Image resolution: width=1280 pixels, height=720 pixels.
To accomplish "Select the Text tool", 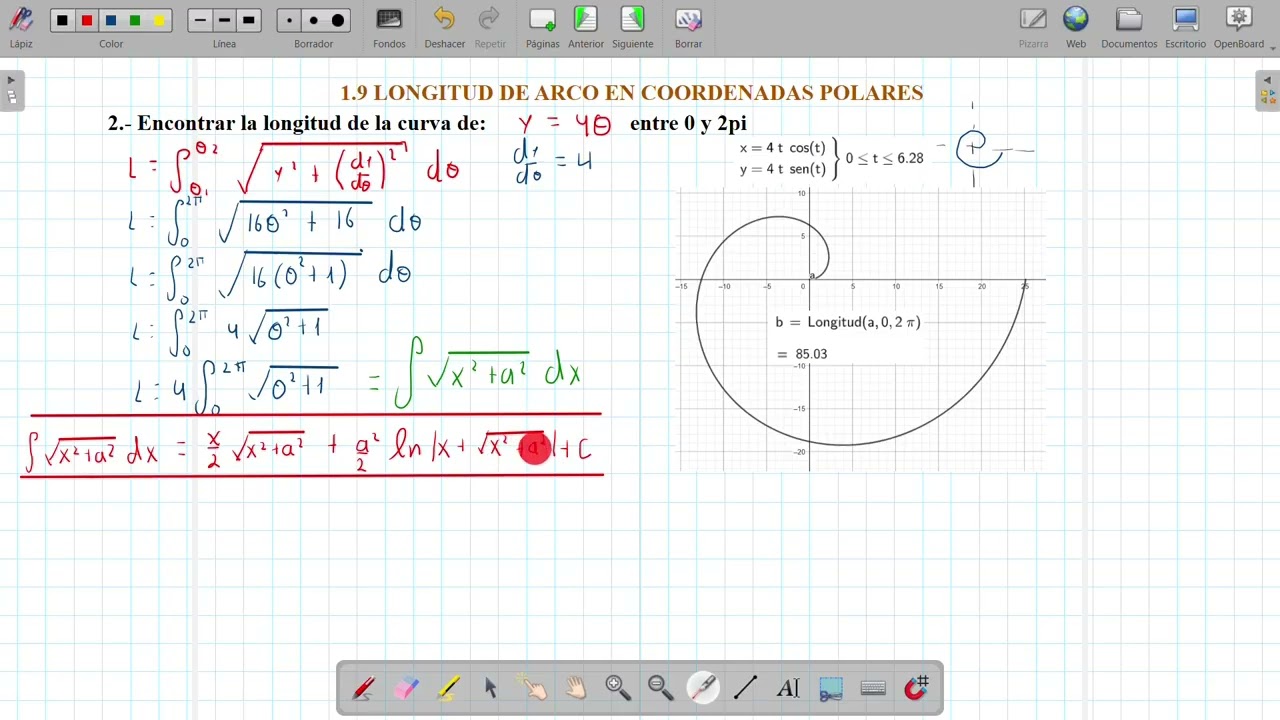I will point(788,688).
